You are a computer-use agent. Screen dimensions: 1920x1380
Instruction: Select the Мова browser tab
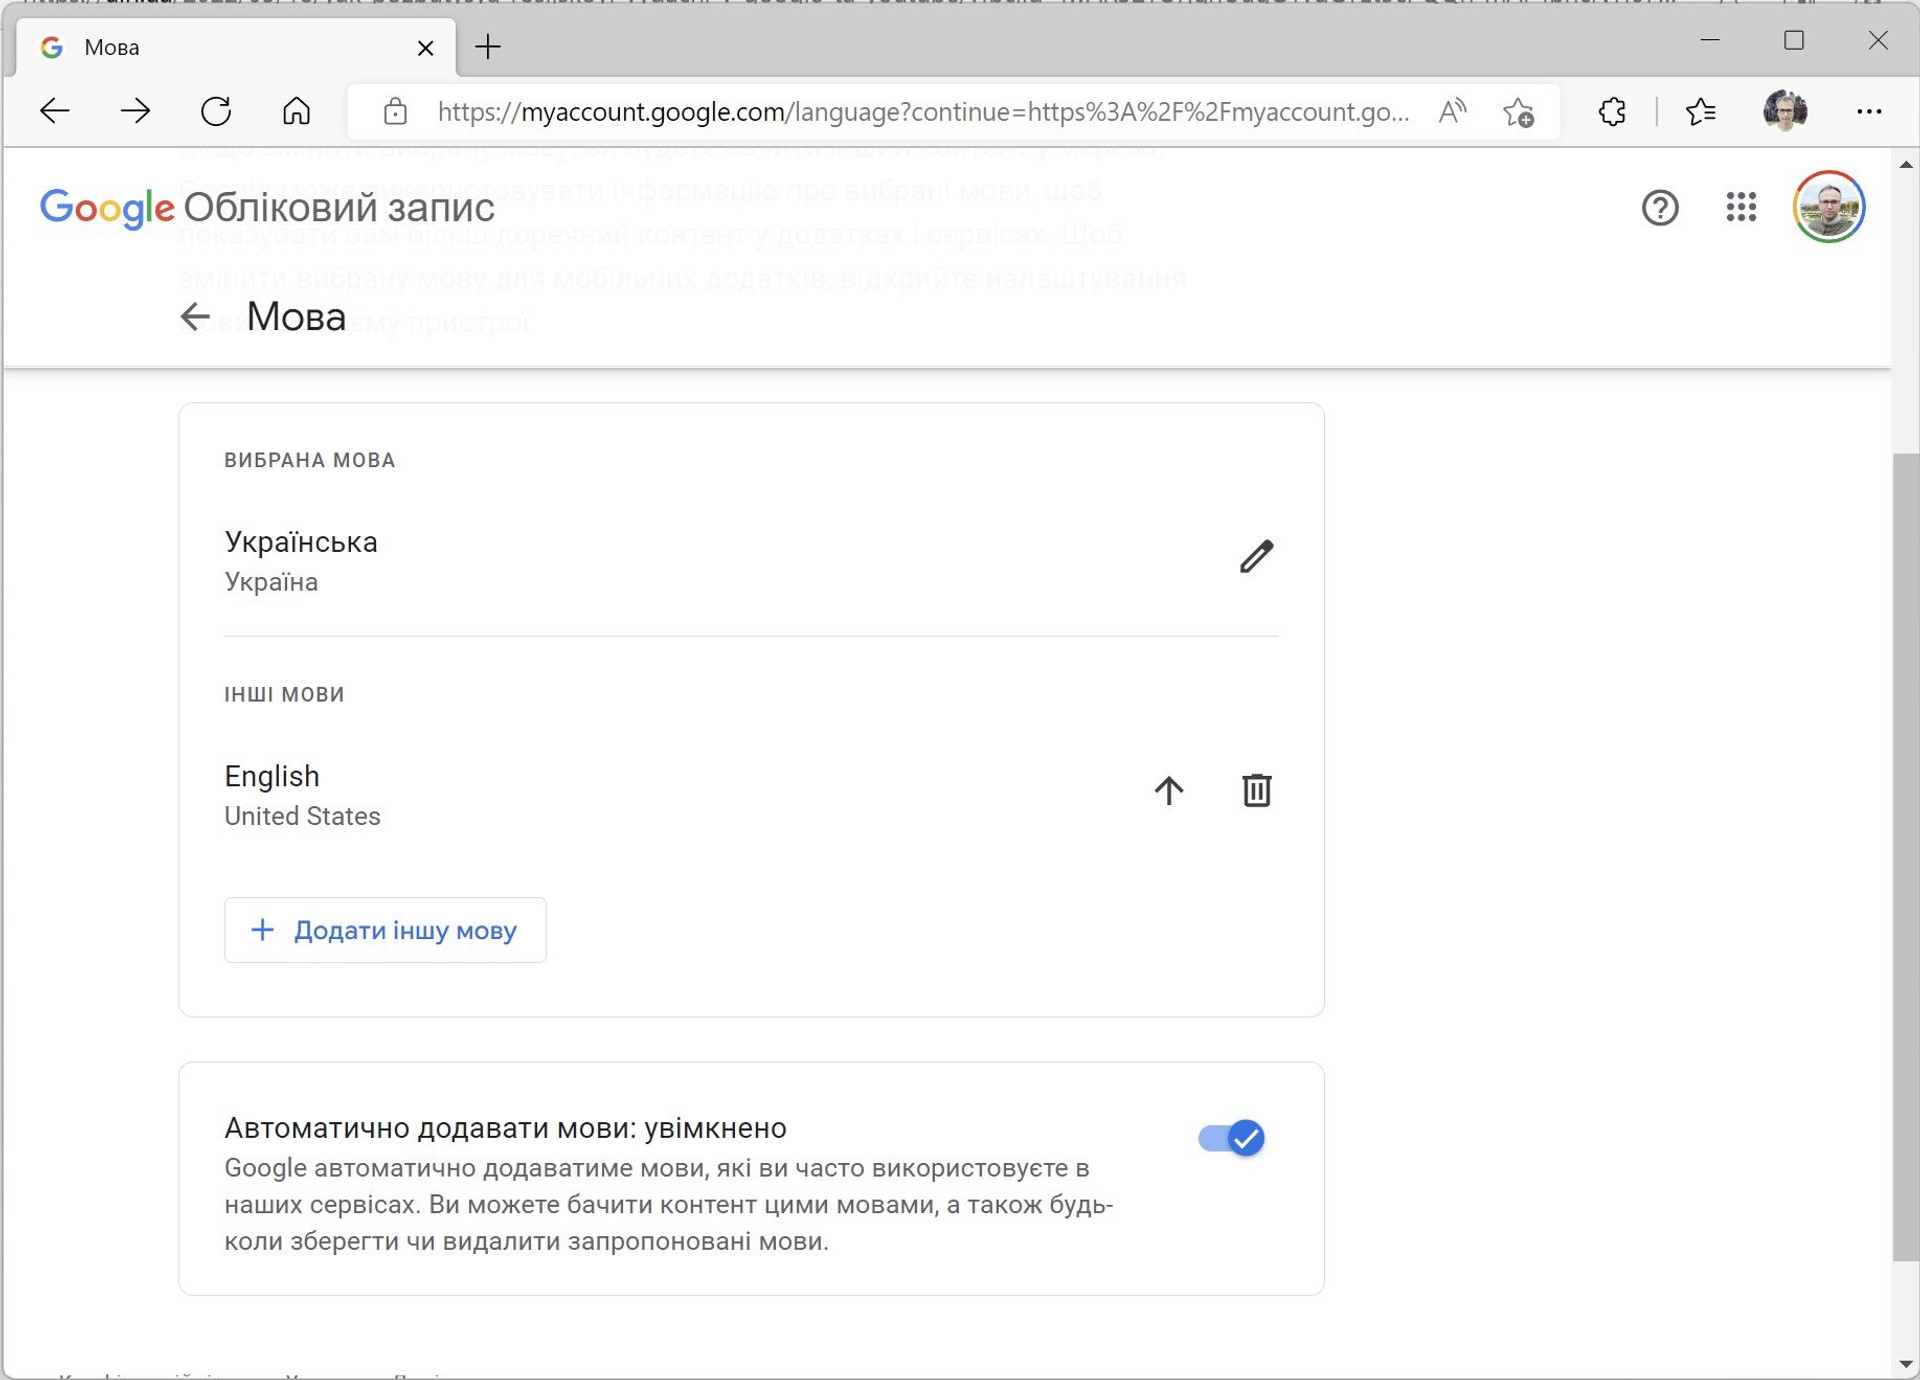(230, 47)
